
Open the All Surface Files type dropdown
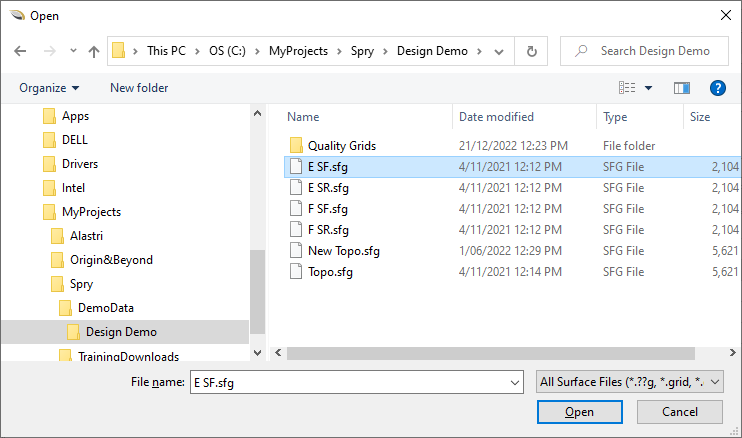630,382
